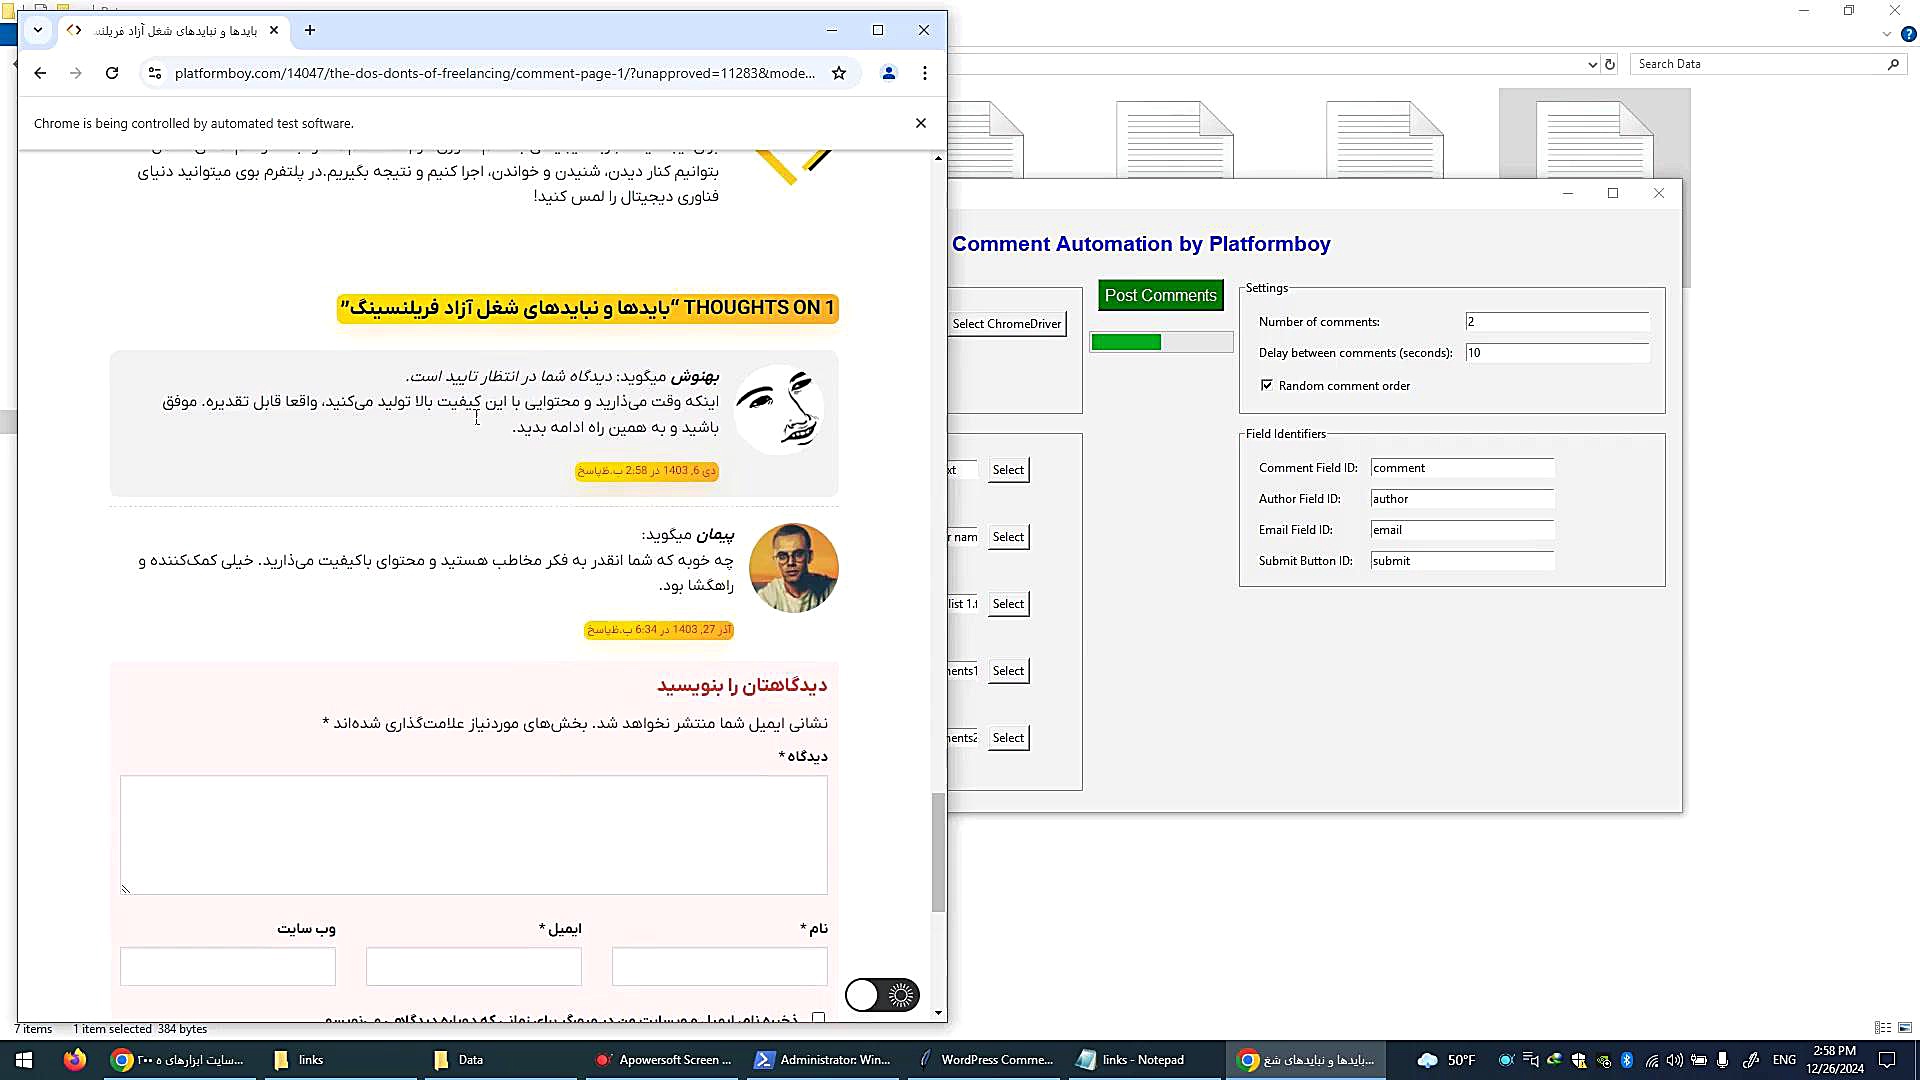Click the Delay between comments field

click(x=1557, y=353)
